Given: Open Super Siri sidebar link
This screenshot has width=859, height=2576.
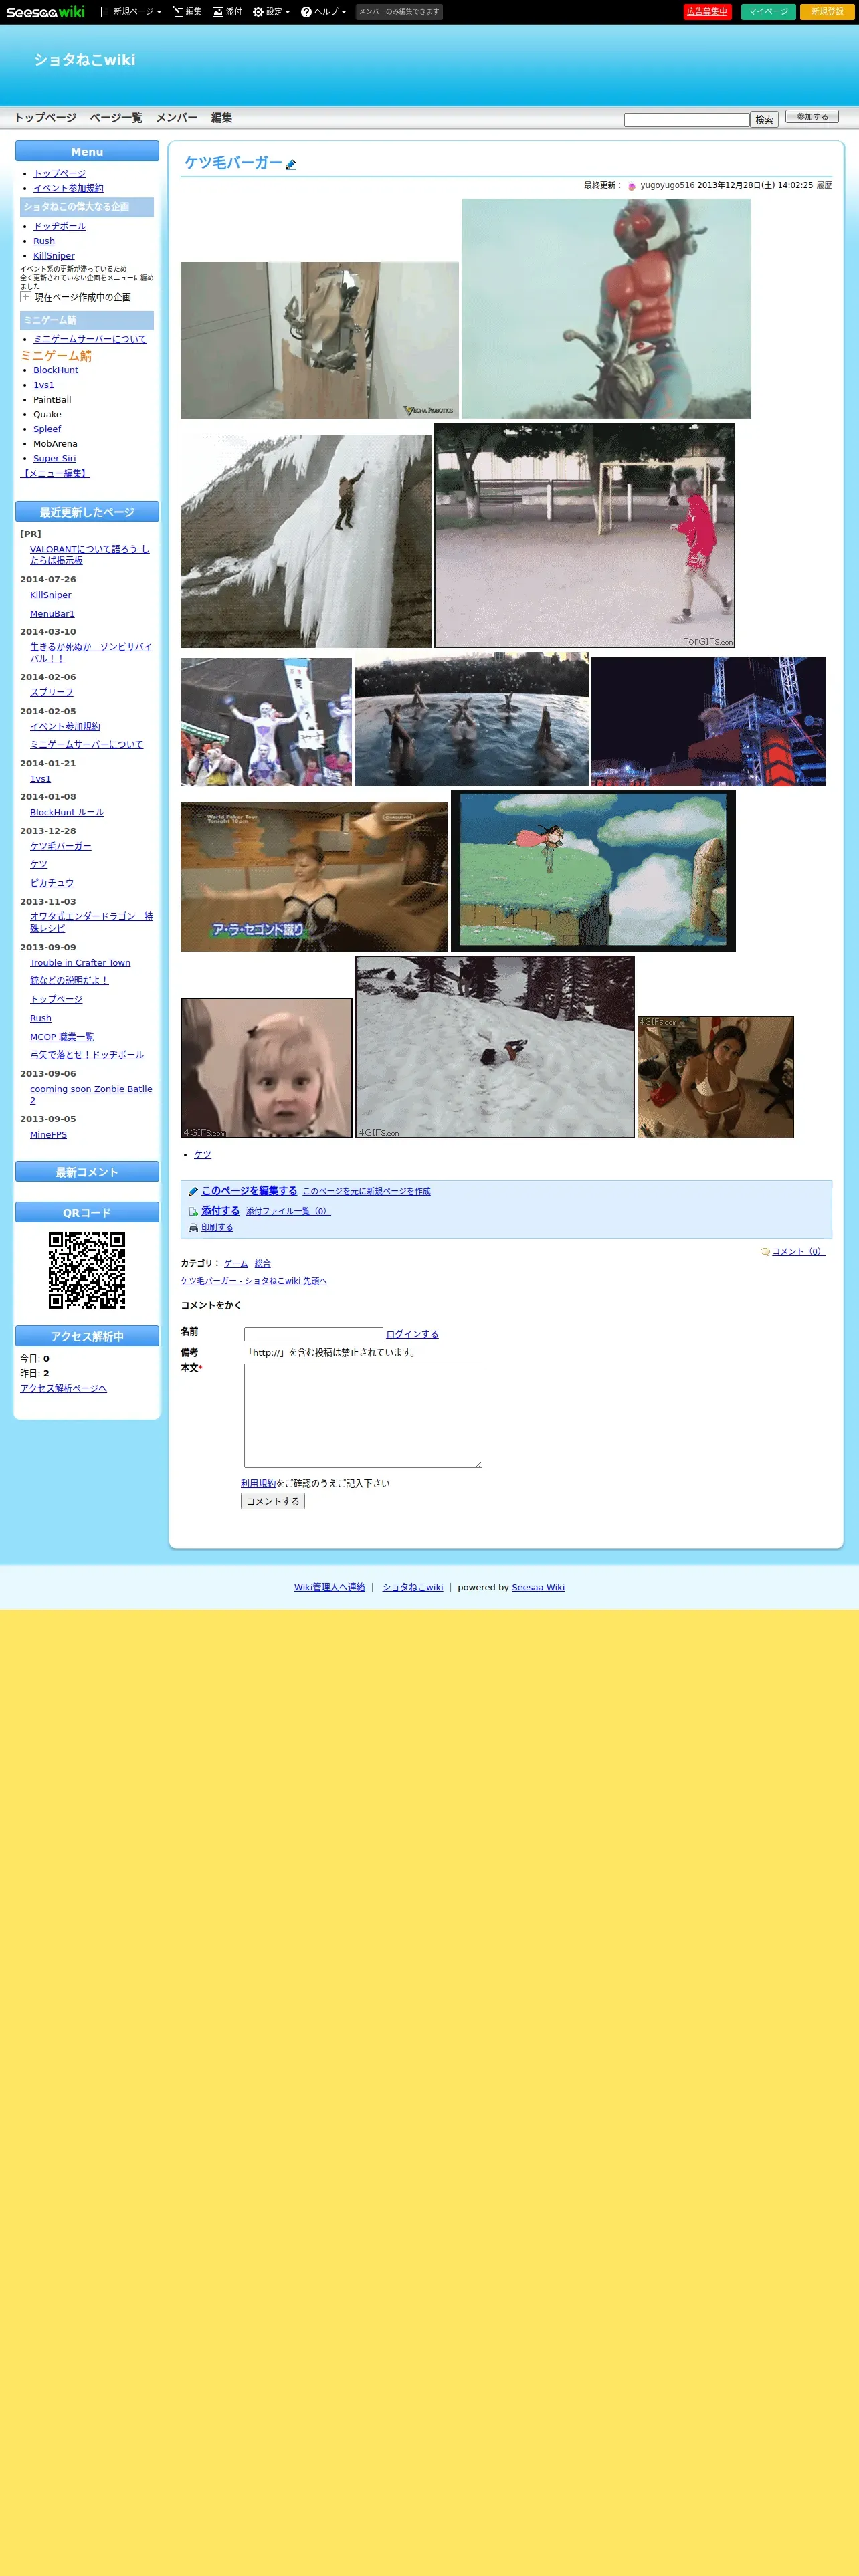Looking at the screenshot, I should click(x=55, y=458).
